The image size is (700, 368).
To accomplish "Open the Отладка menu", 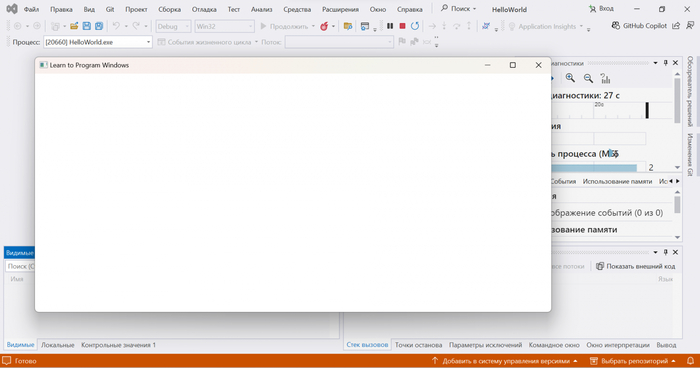I will click(204, 9).
